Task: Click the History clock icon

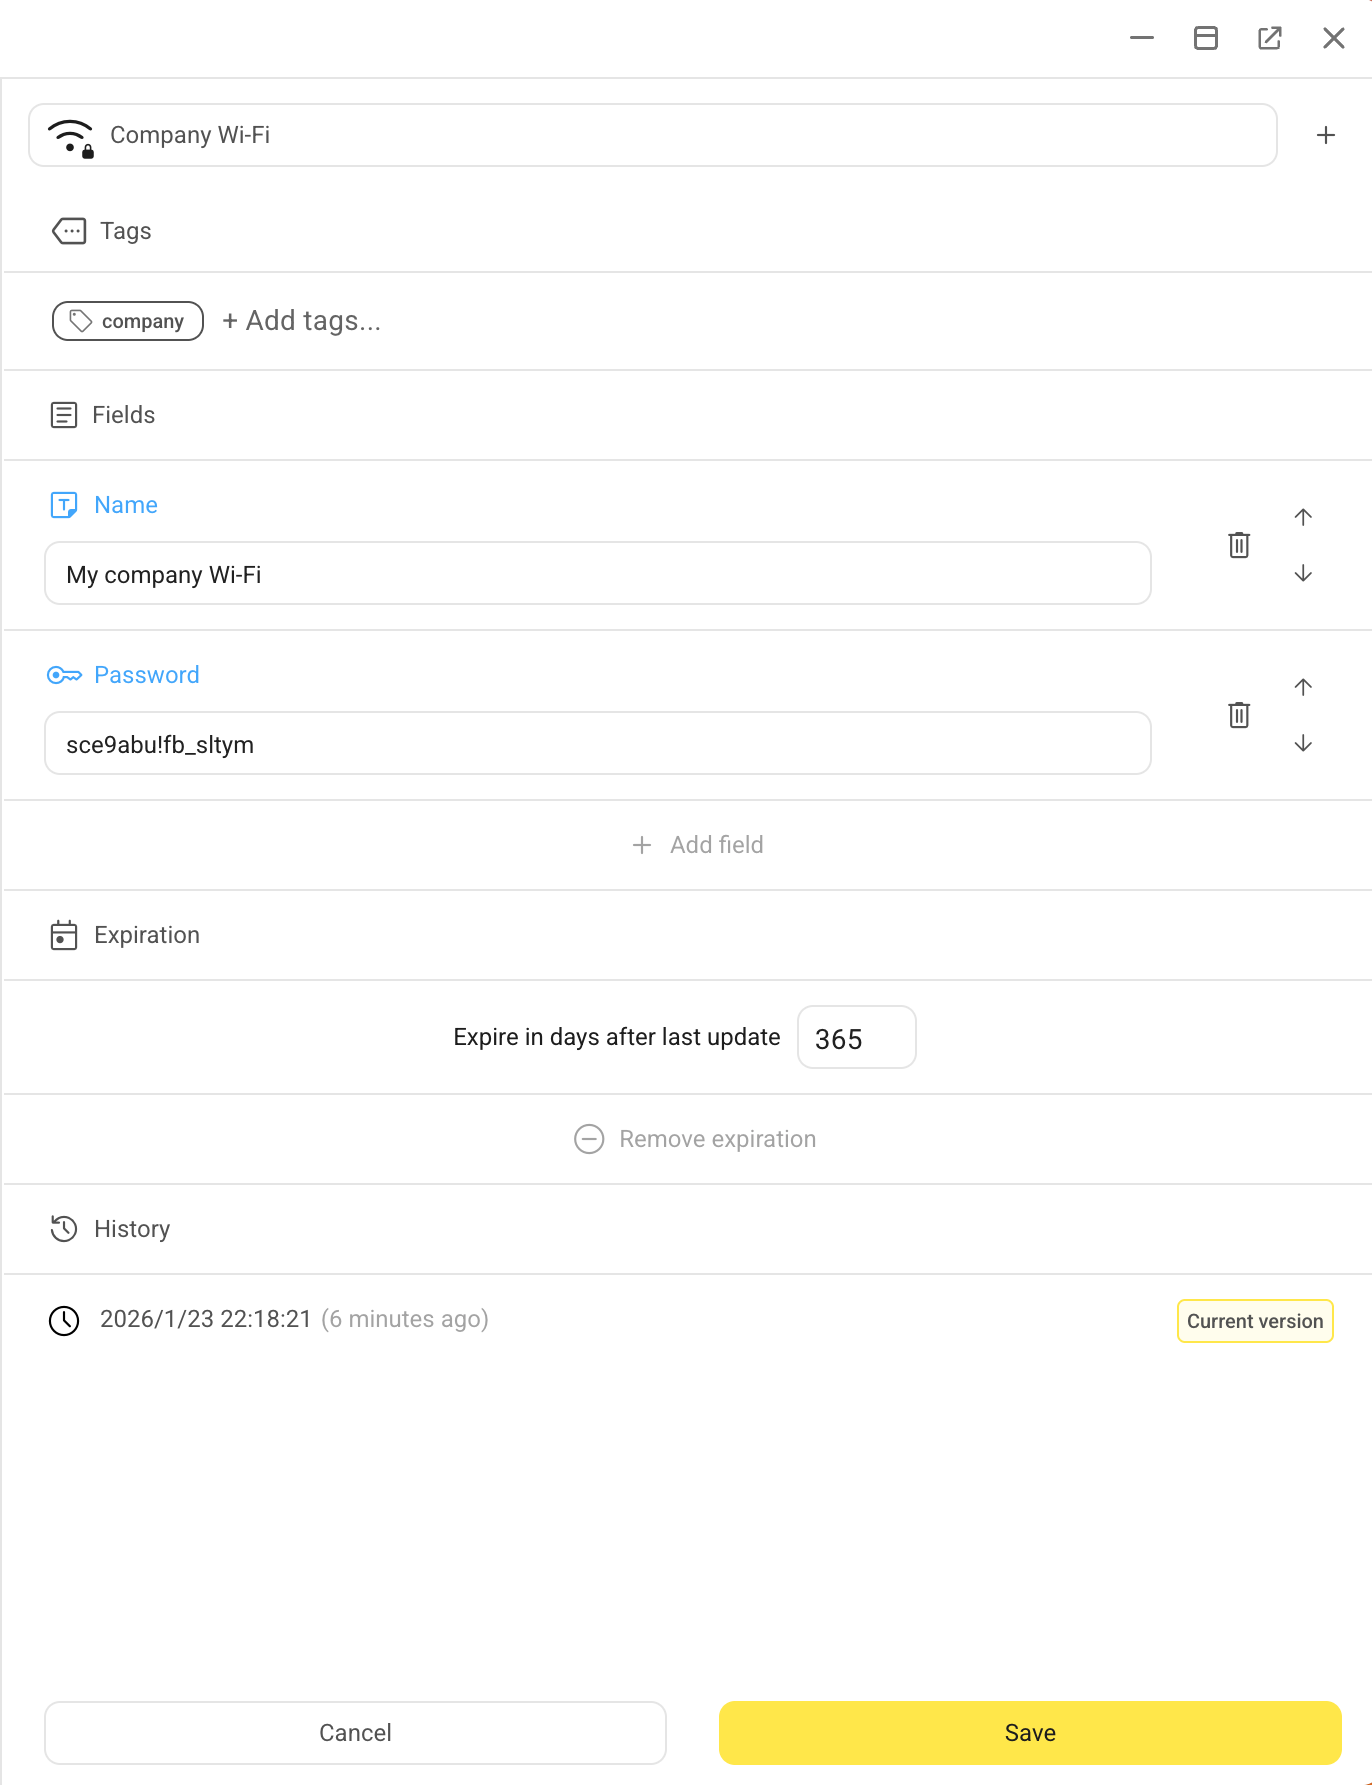Action: (x=64, y=1229)
